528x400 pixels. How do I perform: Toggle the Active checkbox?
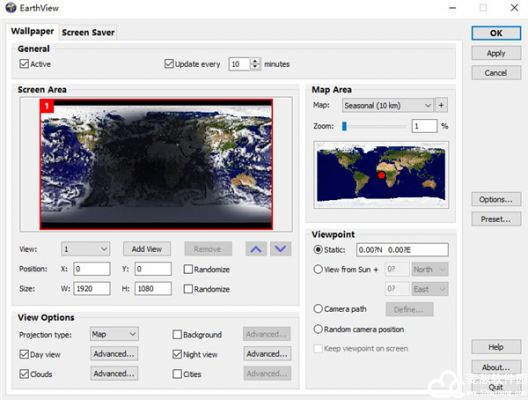pos(24,64)
